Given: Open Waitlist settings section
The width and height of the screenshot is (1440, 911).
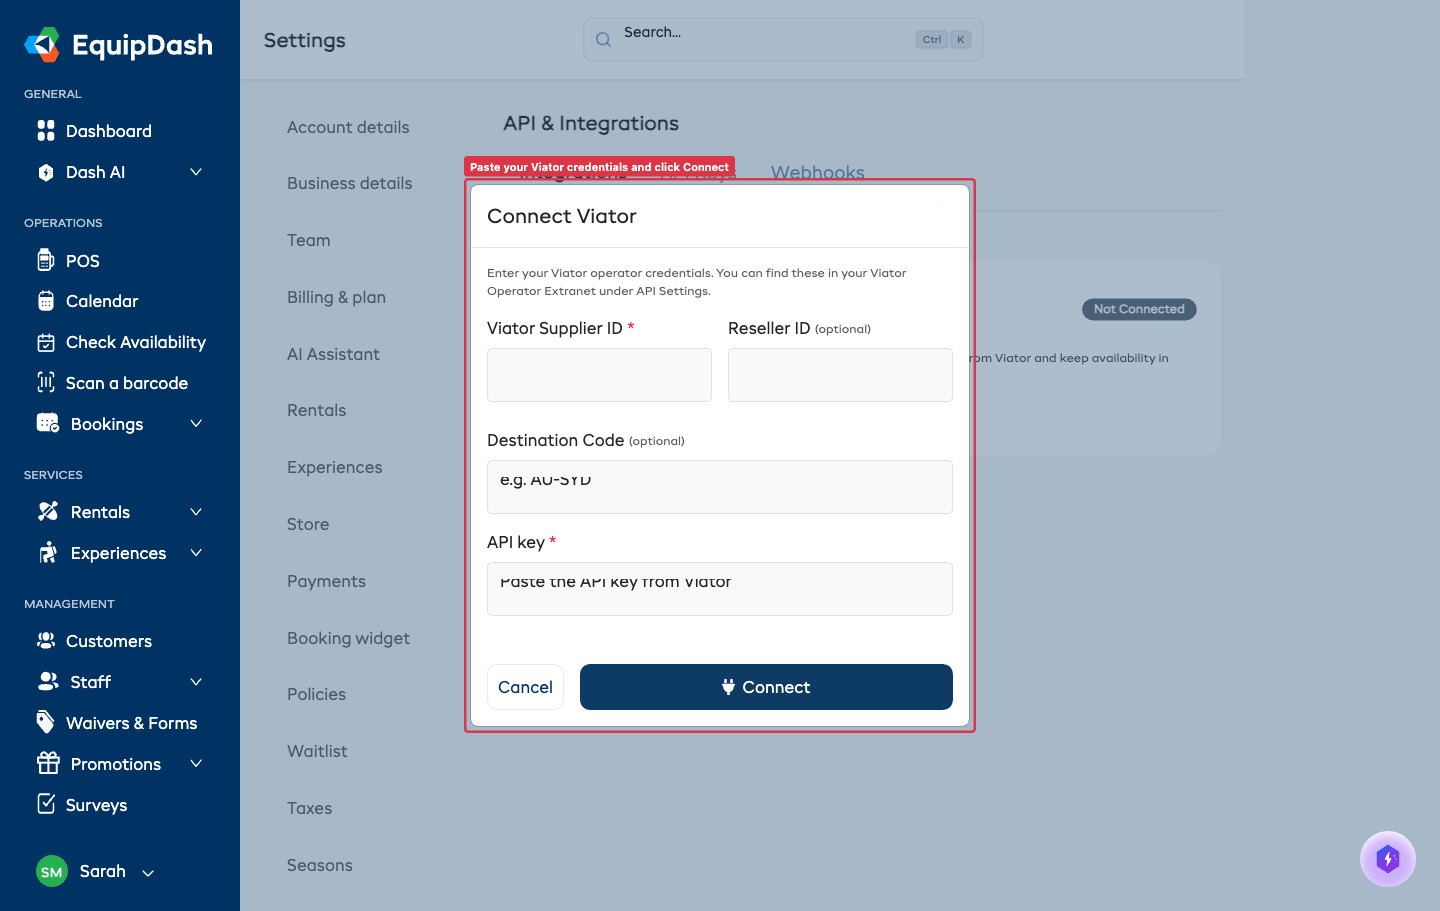Looking at the screenshot, I should (x=317, y=751).
